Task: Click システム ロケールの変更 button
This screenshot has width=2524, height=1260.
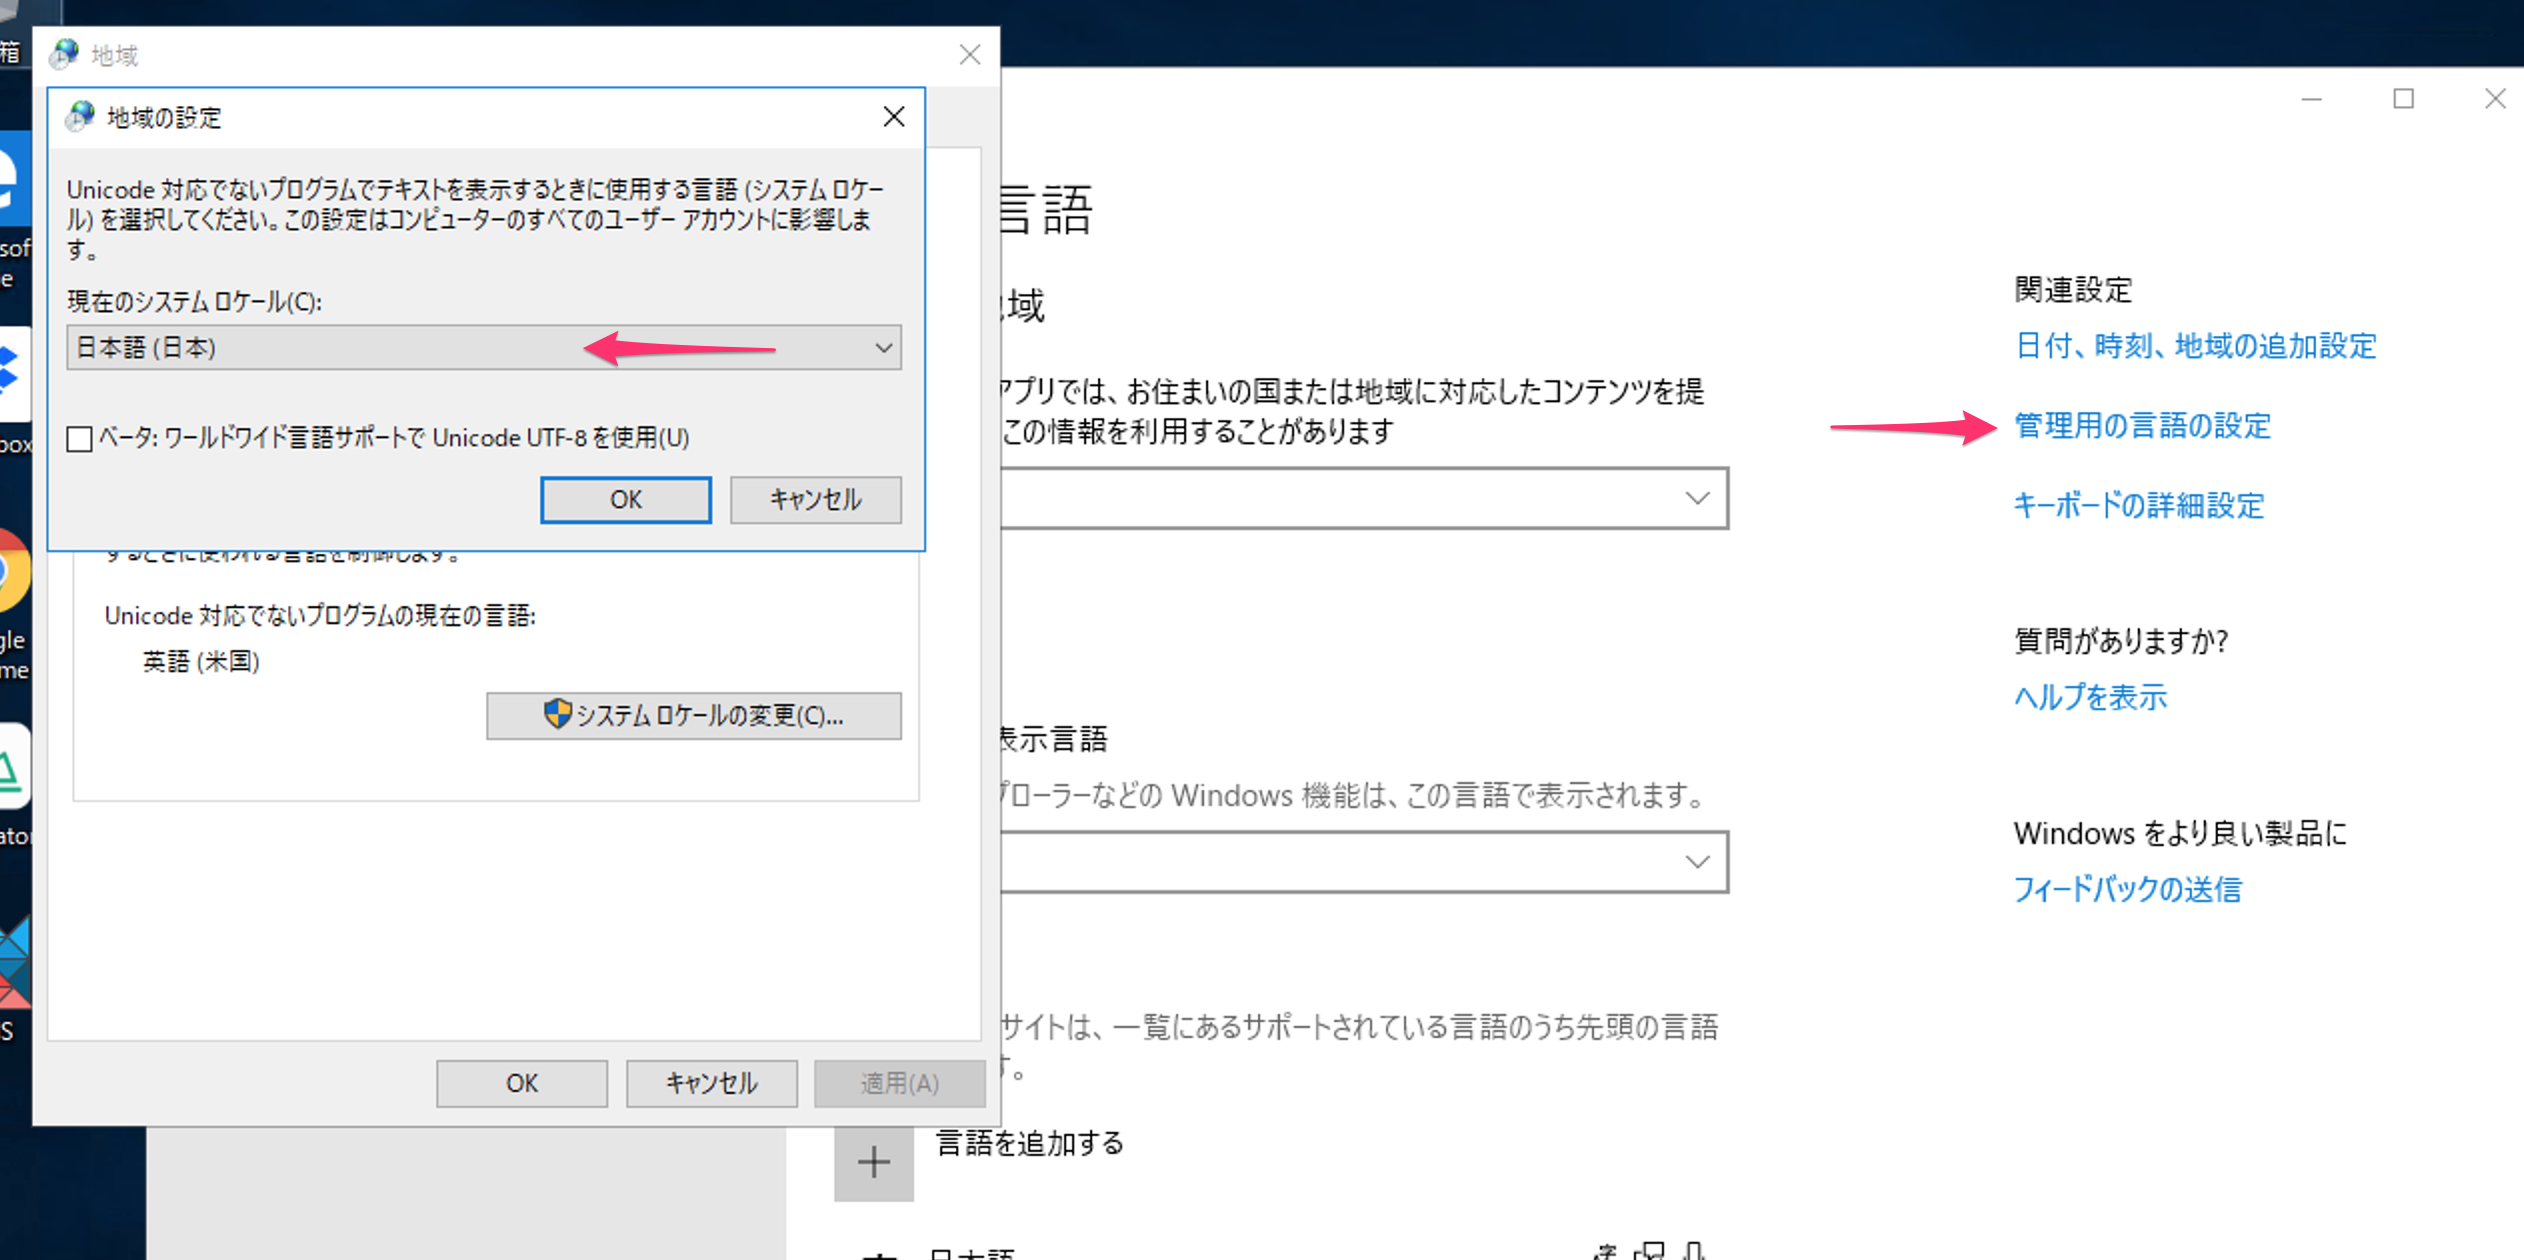Action: click(x=694, y=715)
